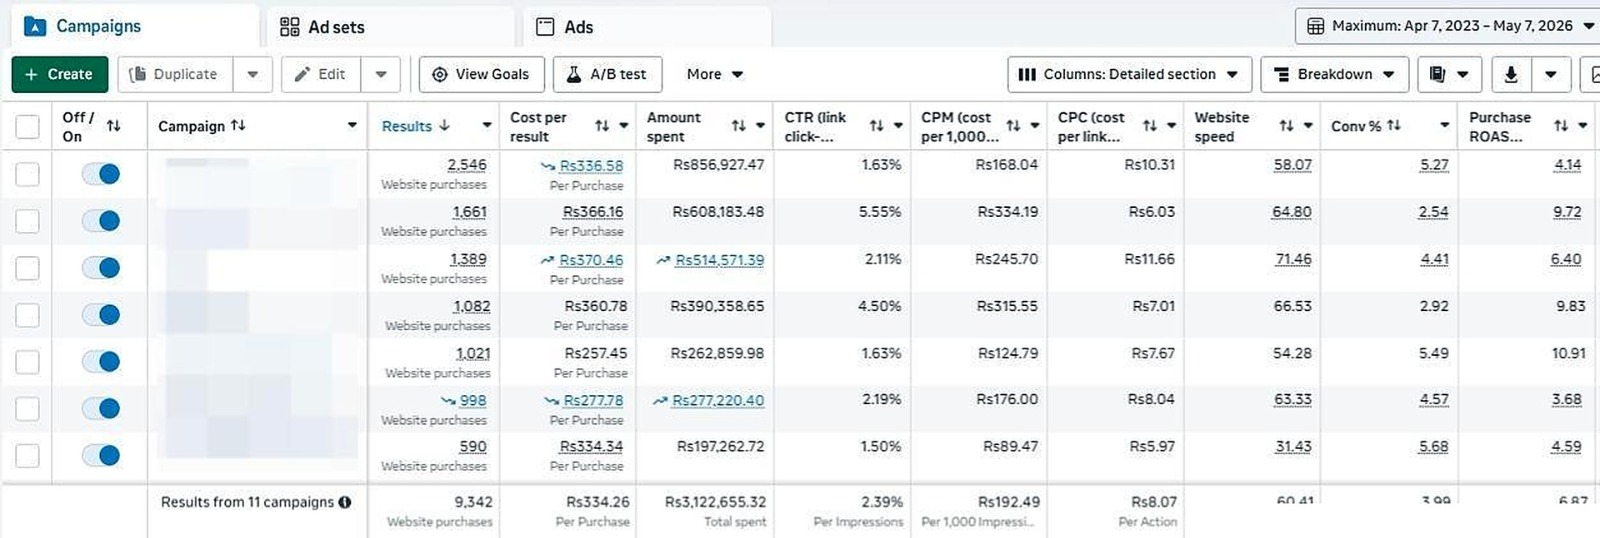Tick the select-all campaigns checkbox
Image resolution: width=1600 pixels, height=538 pixels.
(x=28, y=126)
